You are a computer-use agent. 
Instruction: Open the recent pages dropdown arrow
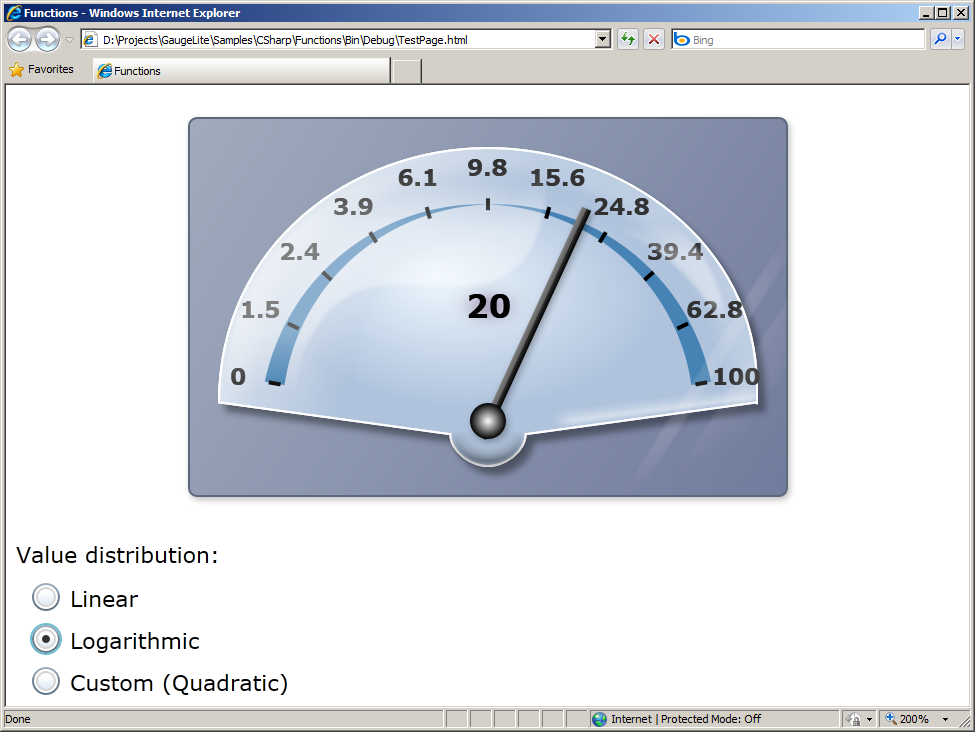[x=69, y=40]
